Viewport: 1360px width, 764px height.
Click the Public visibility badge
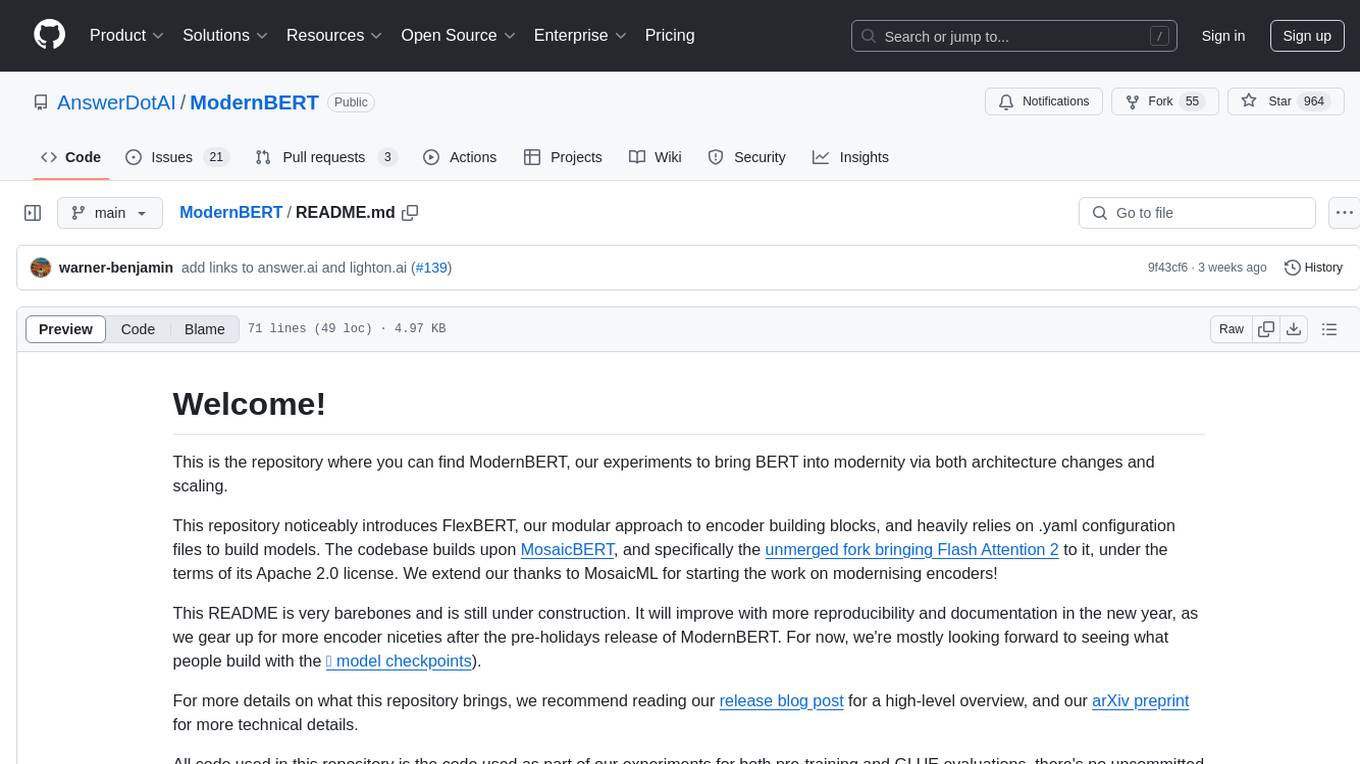tap(351, 102)
